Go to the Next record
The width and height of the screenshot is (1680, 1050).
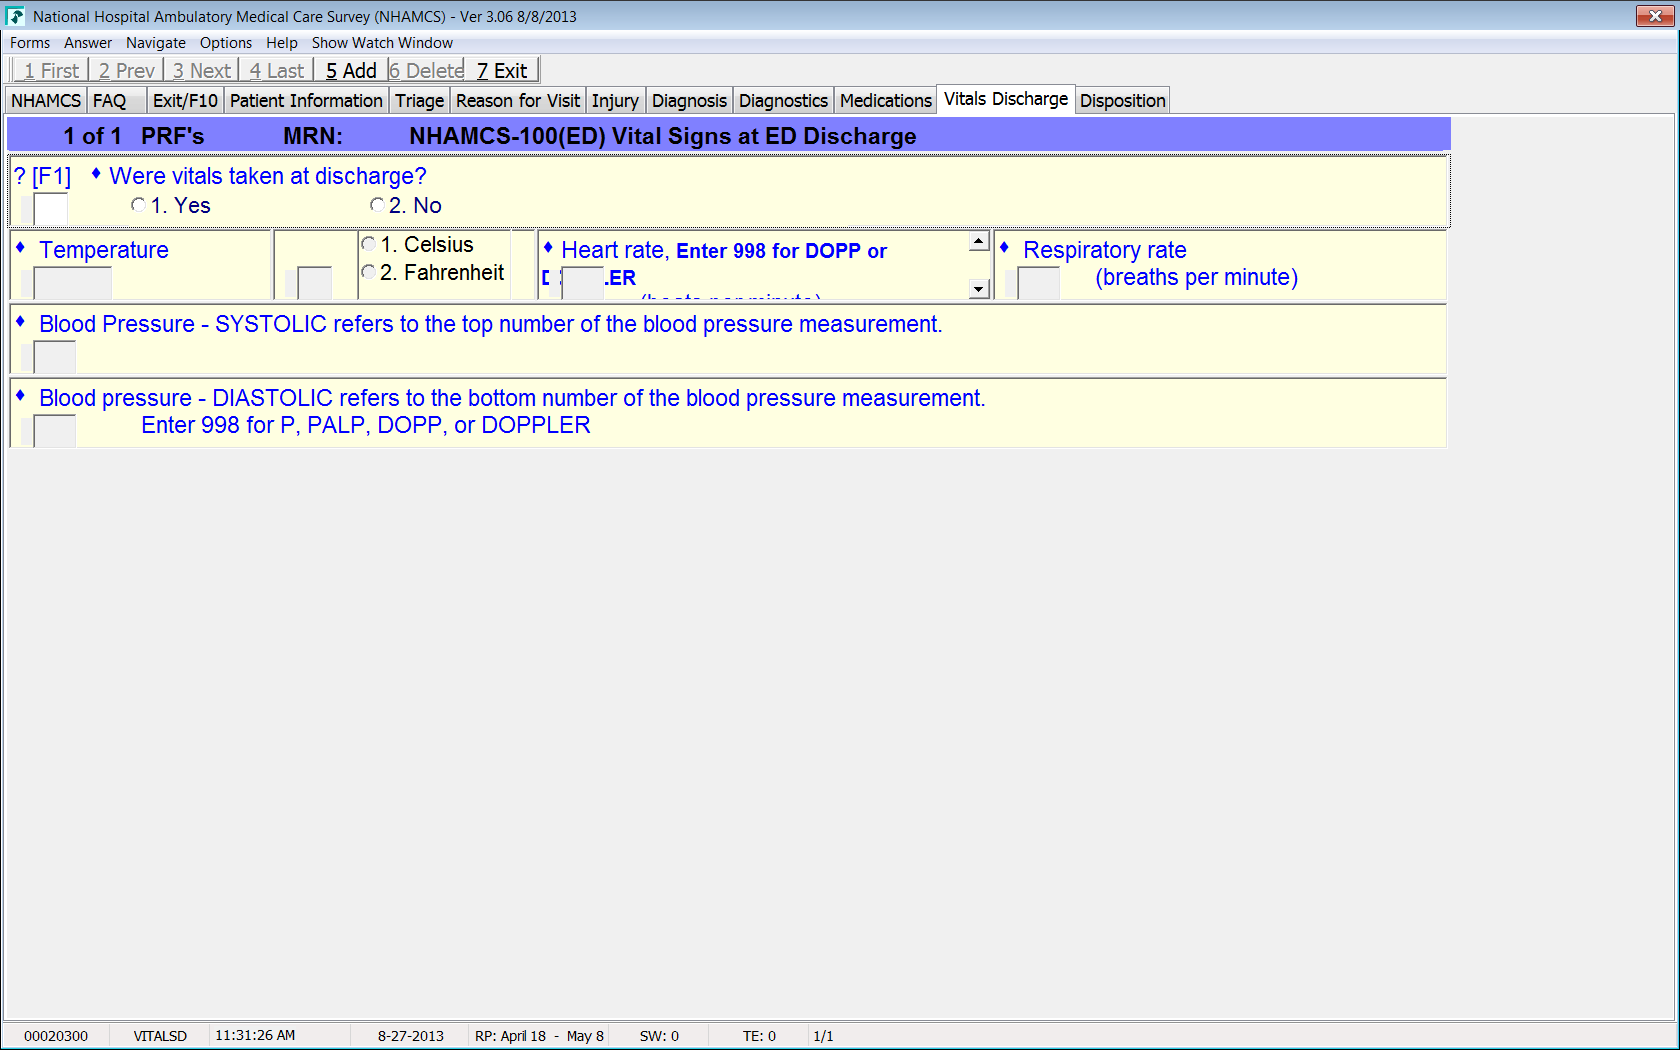click(x=201, y=71)
